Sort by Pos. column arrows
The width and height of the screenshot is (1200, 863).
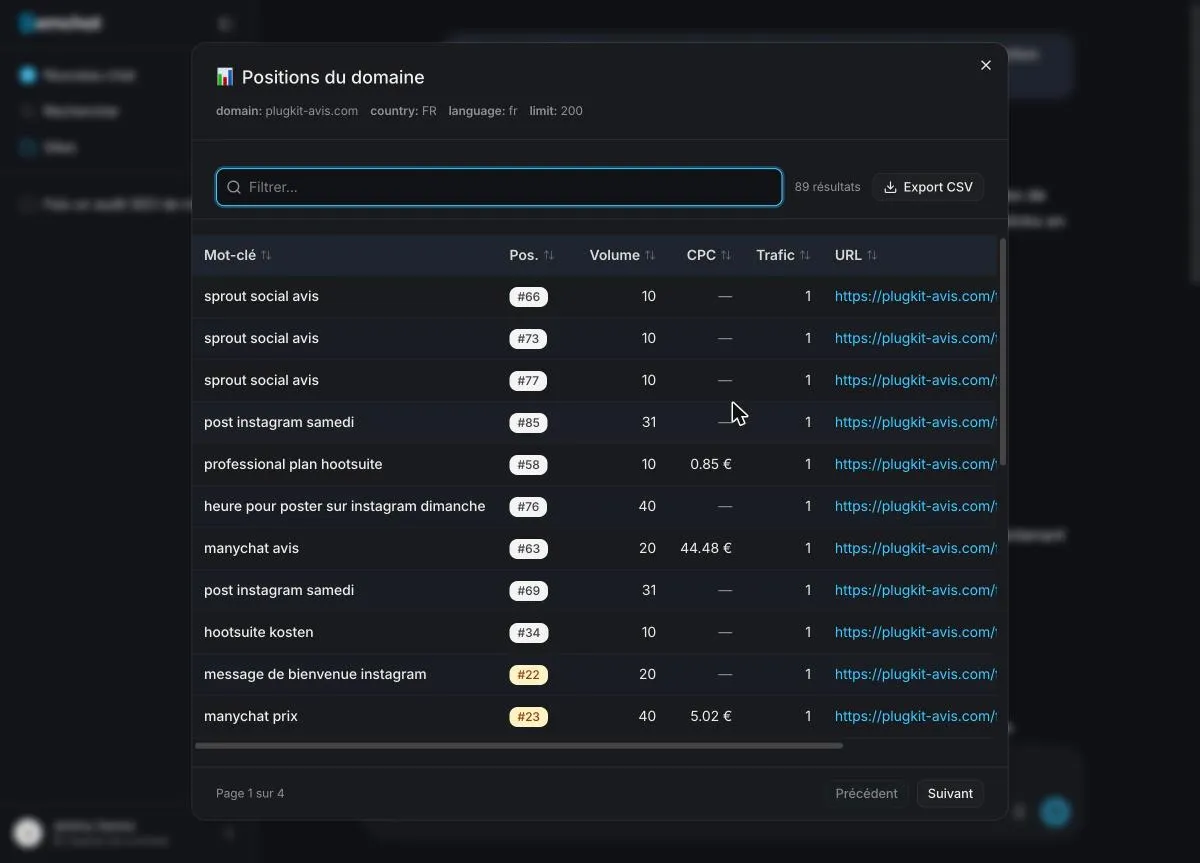[x=549, y=255]
